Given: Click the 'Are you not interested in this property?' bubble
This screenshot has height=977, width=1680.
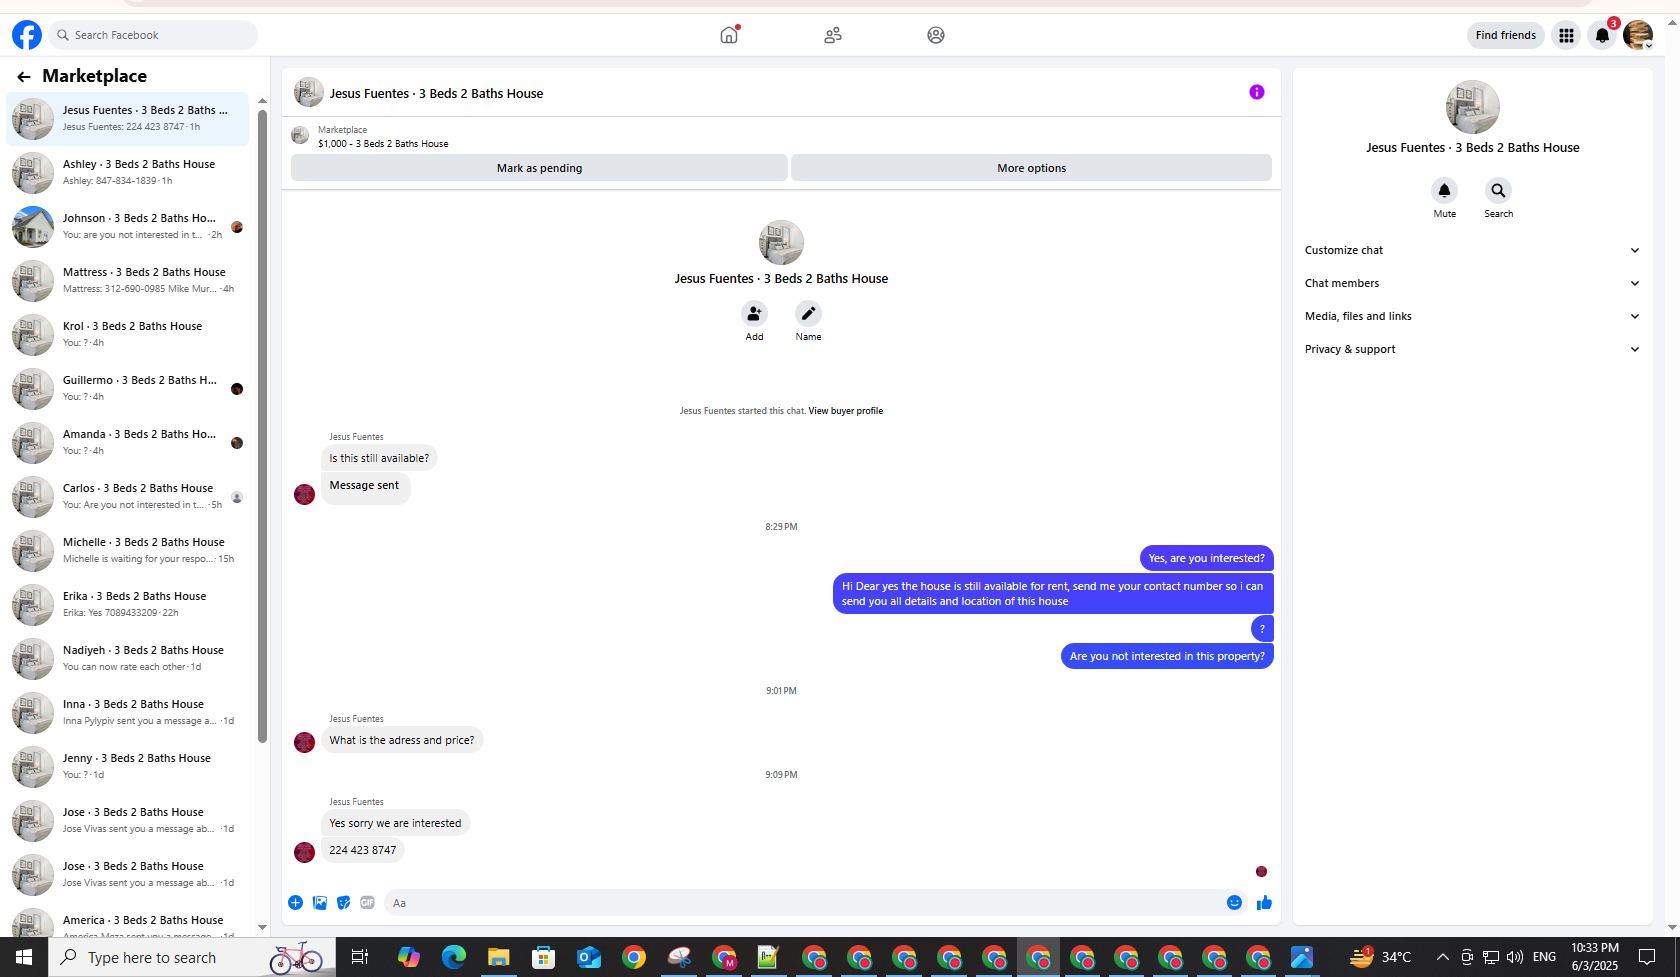Looking at the screenshot, I should point(1167,656).
